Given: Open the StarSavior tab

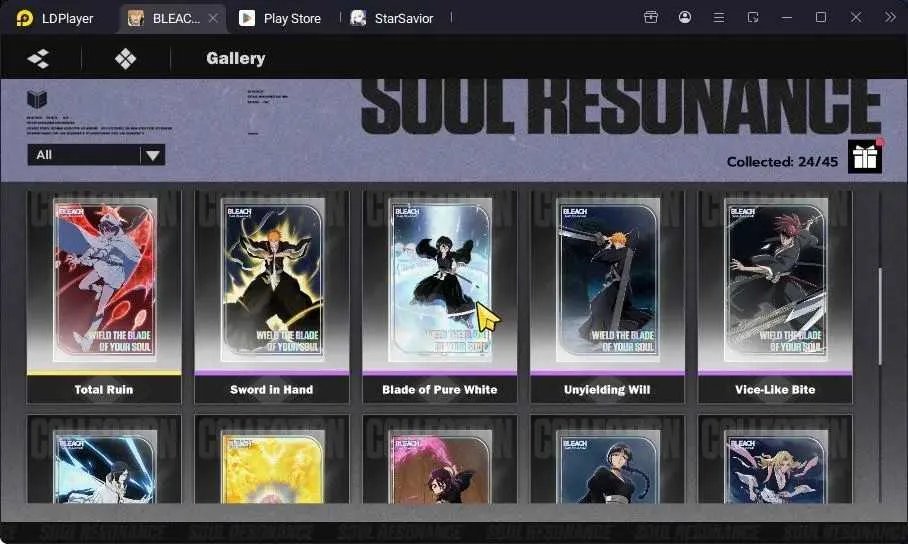Looking at the screenshot, I should coord(392,18).
